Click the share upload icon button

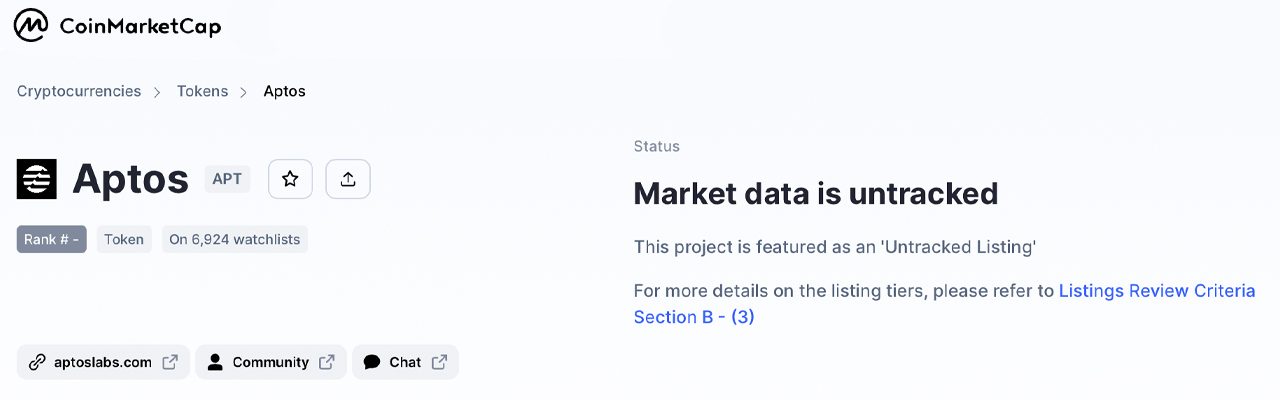[x=348, y=179]
